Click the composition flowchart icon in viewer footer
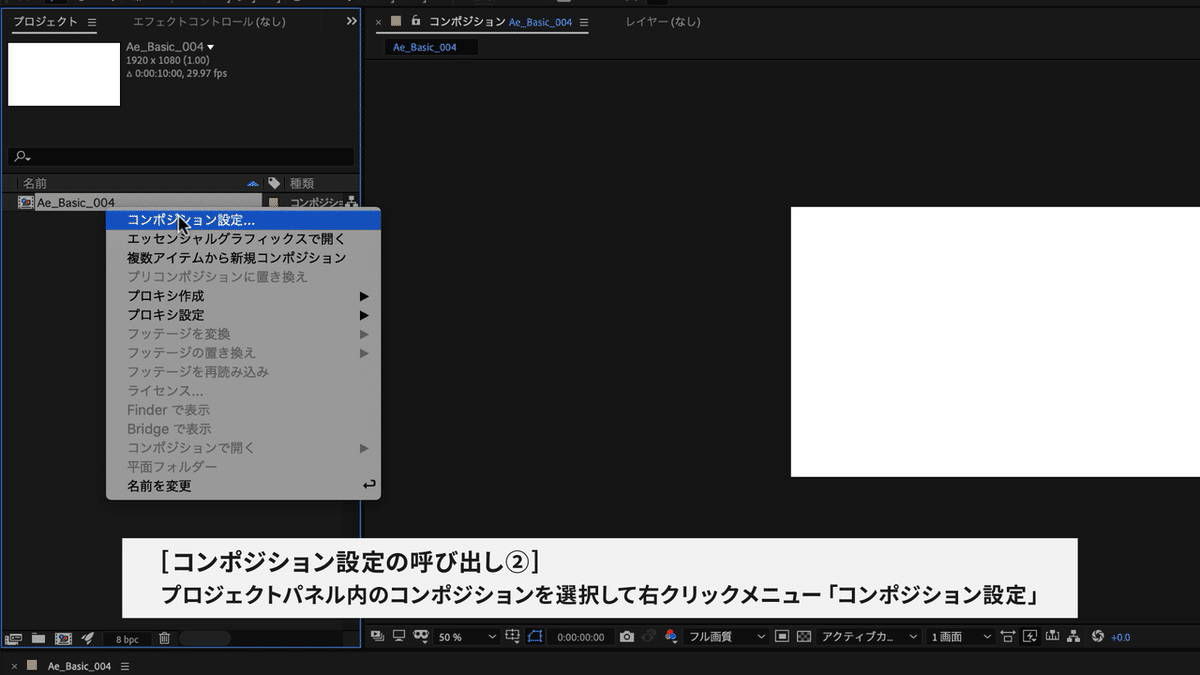 (1074, 636)
